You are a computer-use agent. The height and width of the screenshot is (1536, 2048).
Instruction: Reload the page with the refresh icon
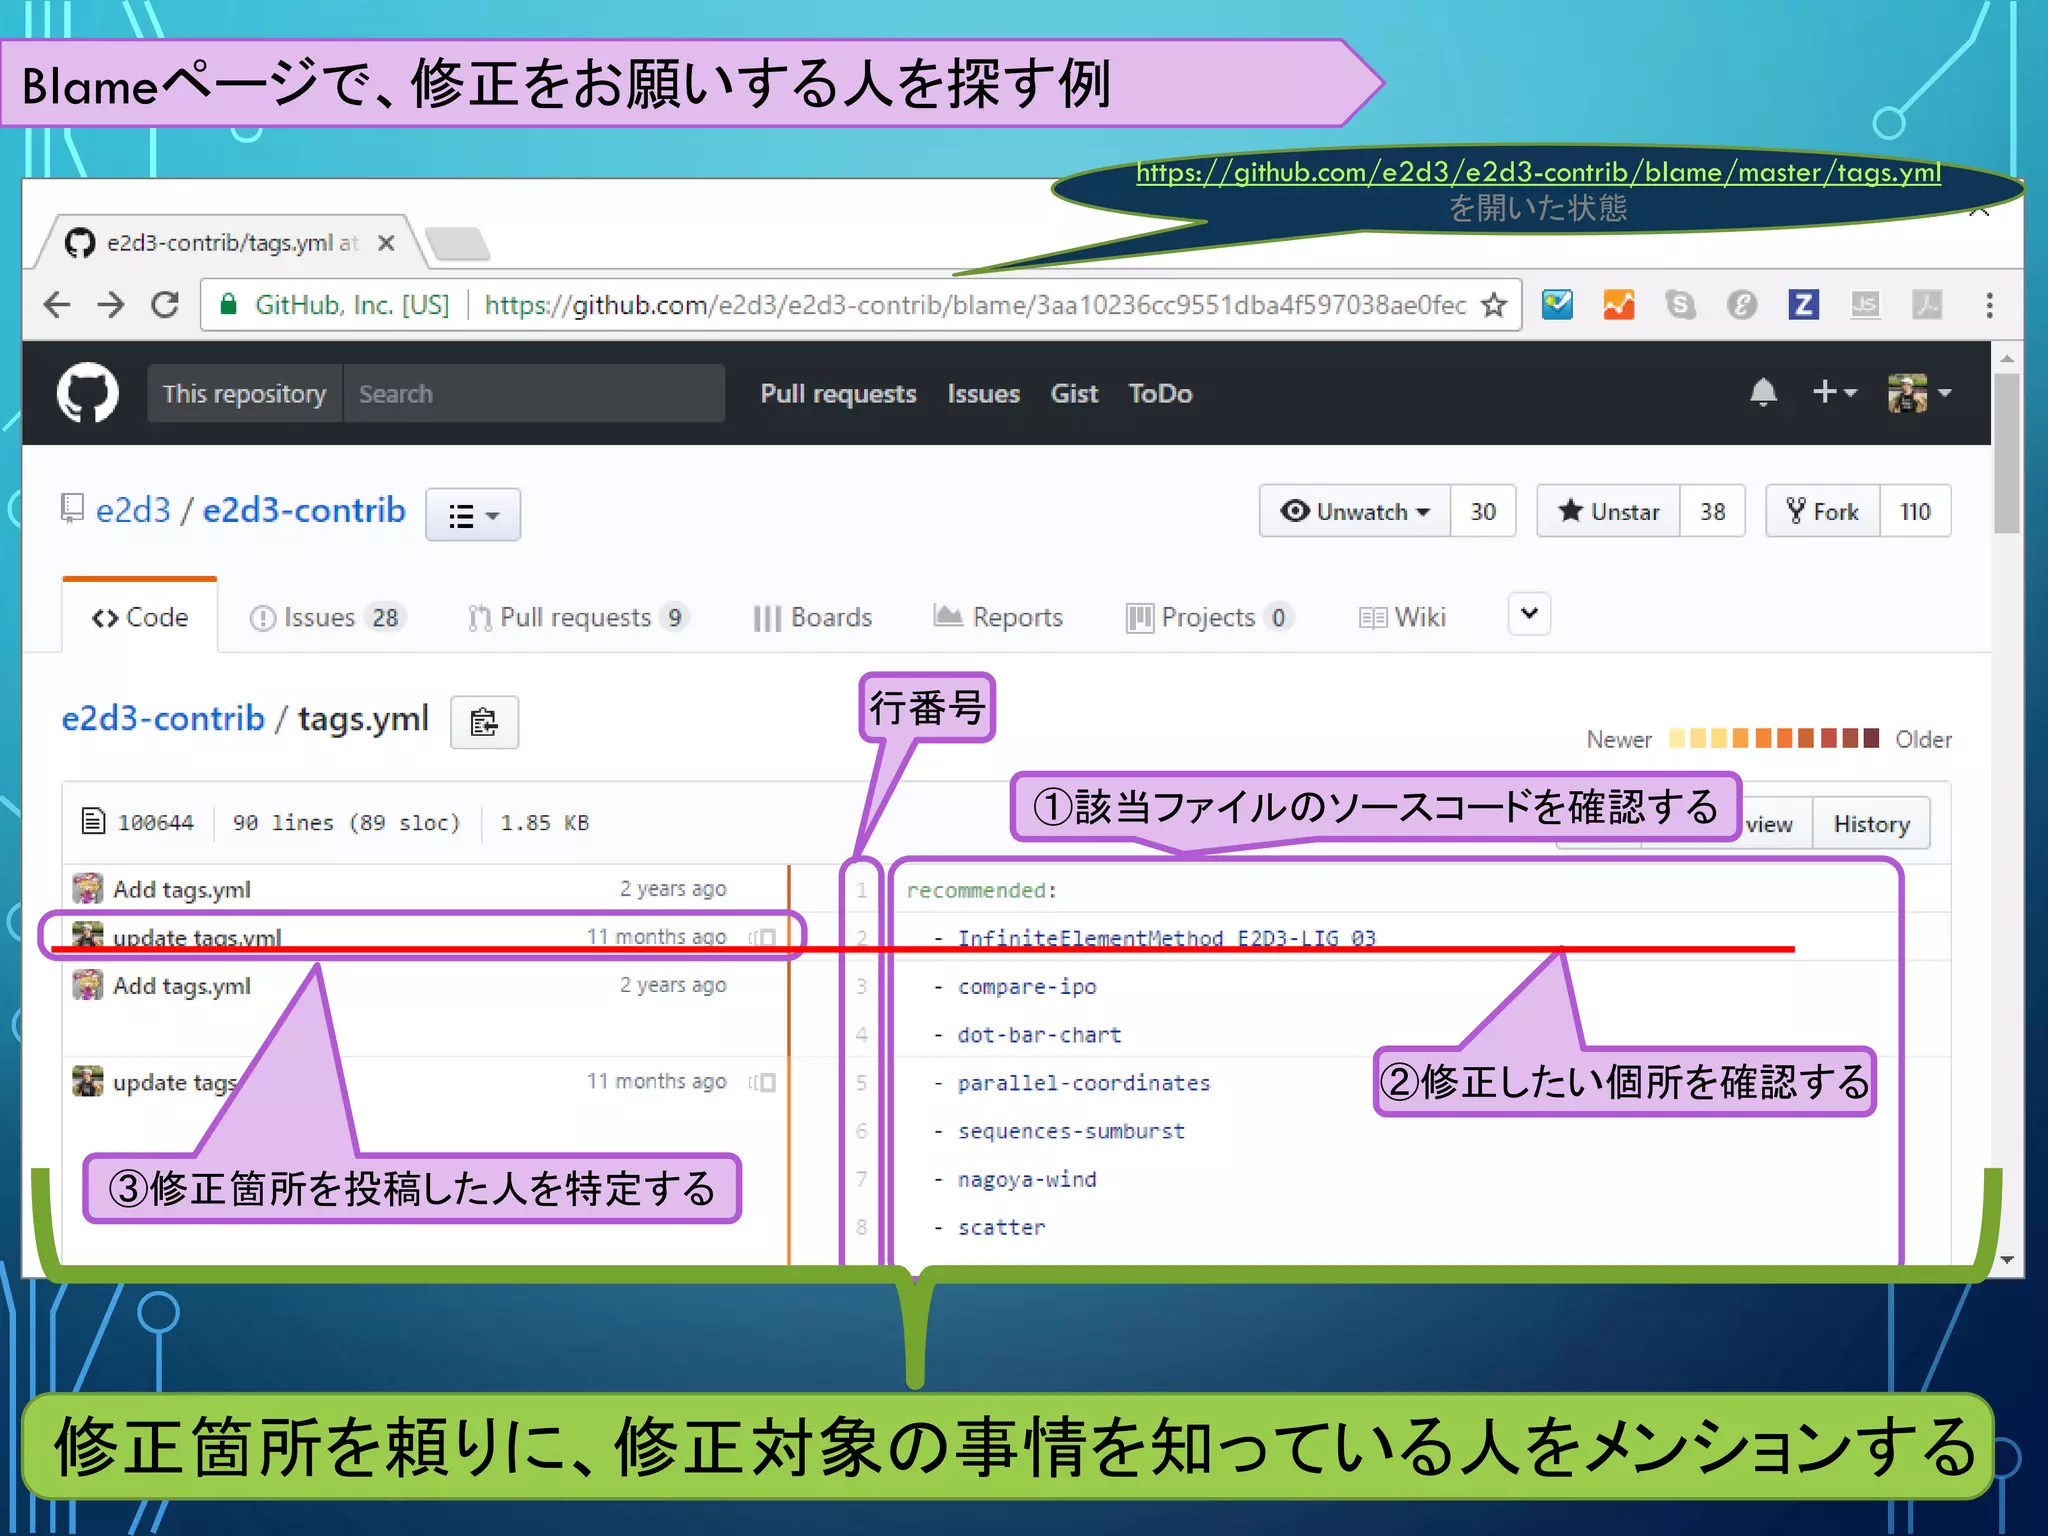point(165,305)
